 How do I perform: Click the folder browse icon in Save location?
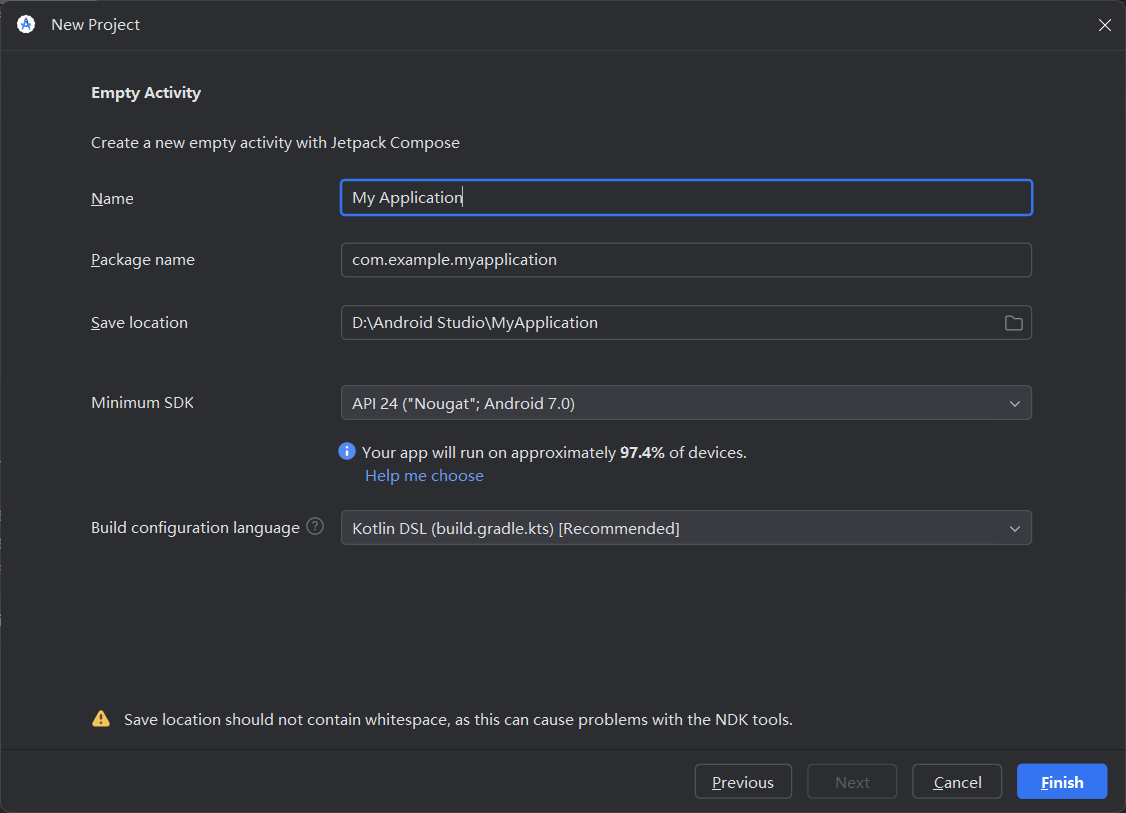(x=1013, y=323)
